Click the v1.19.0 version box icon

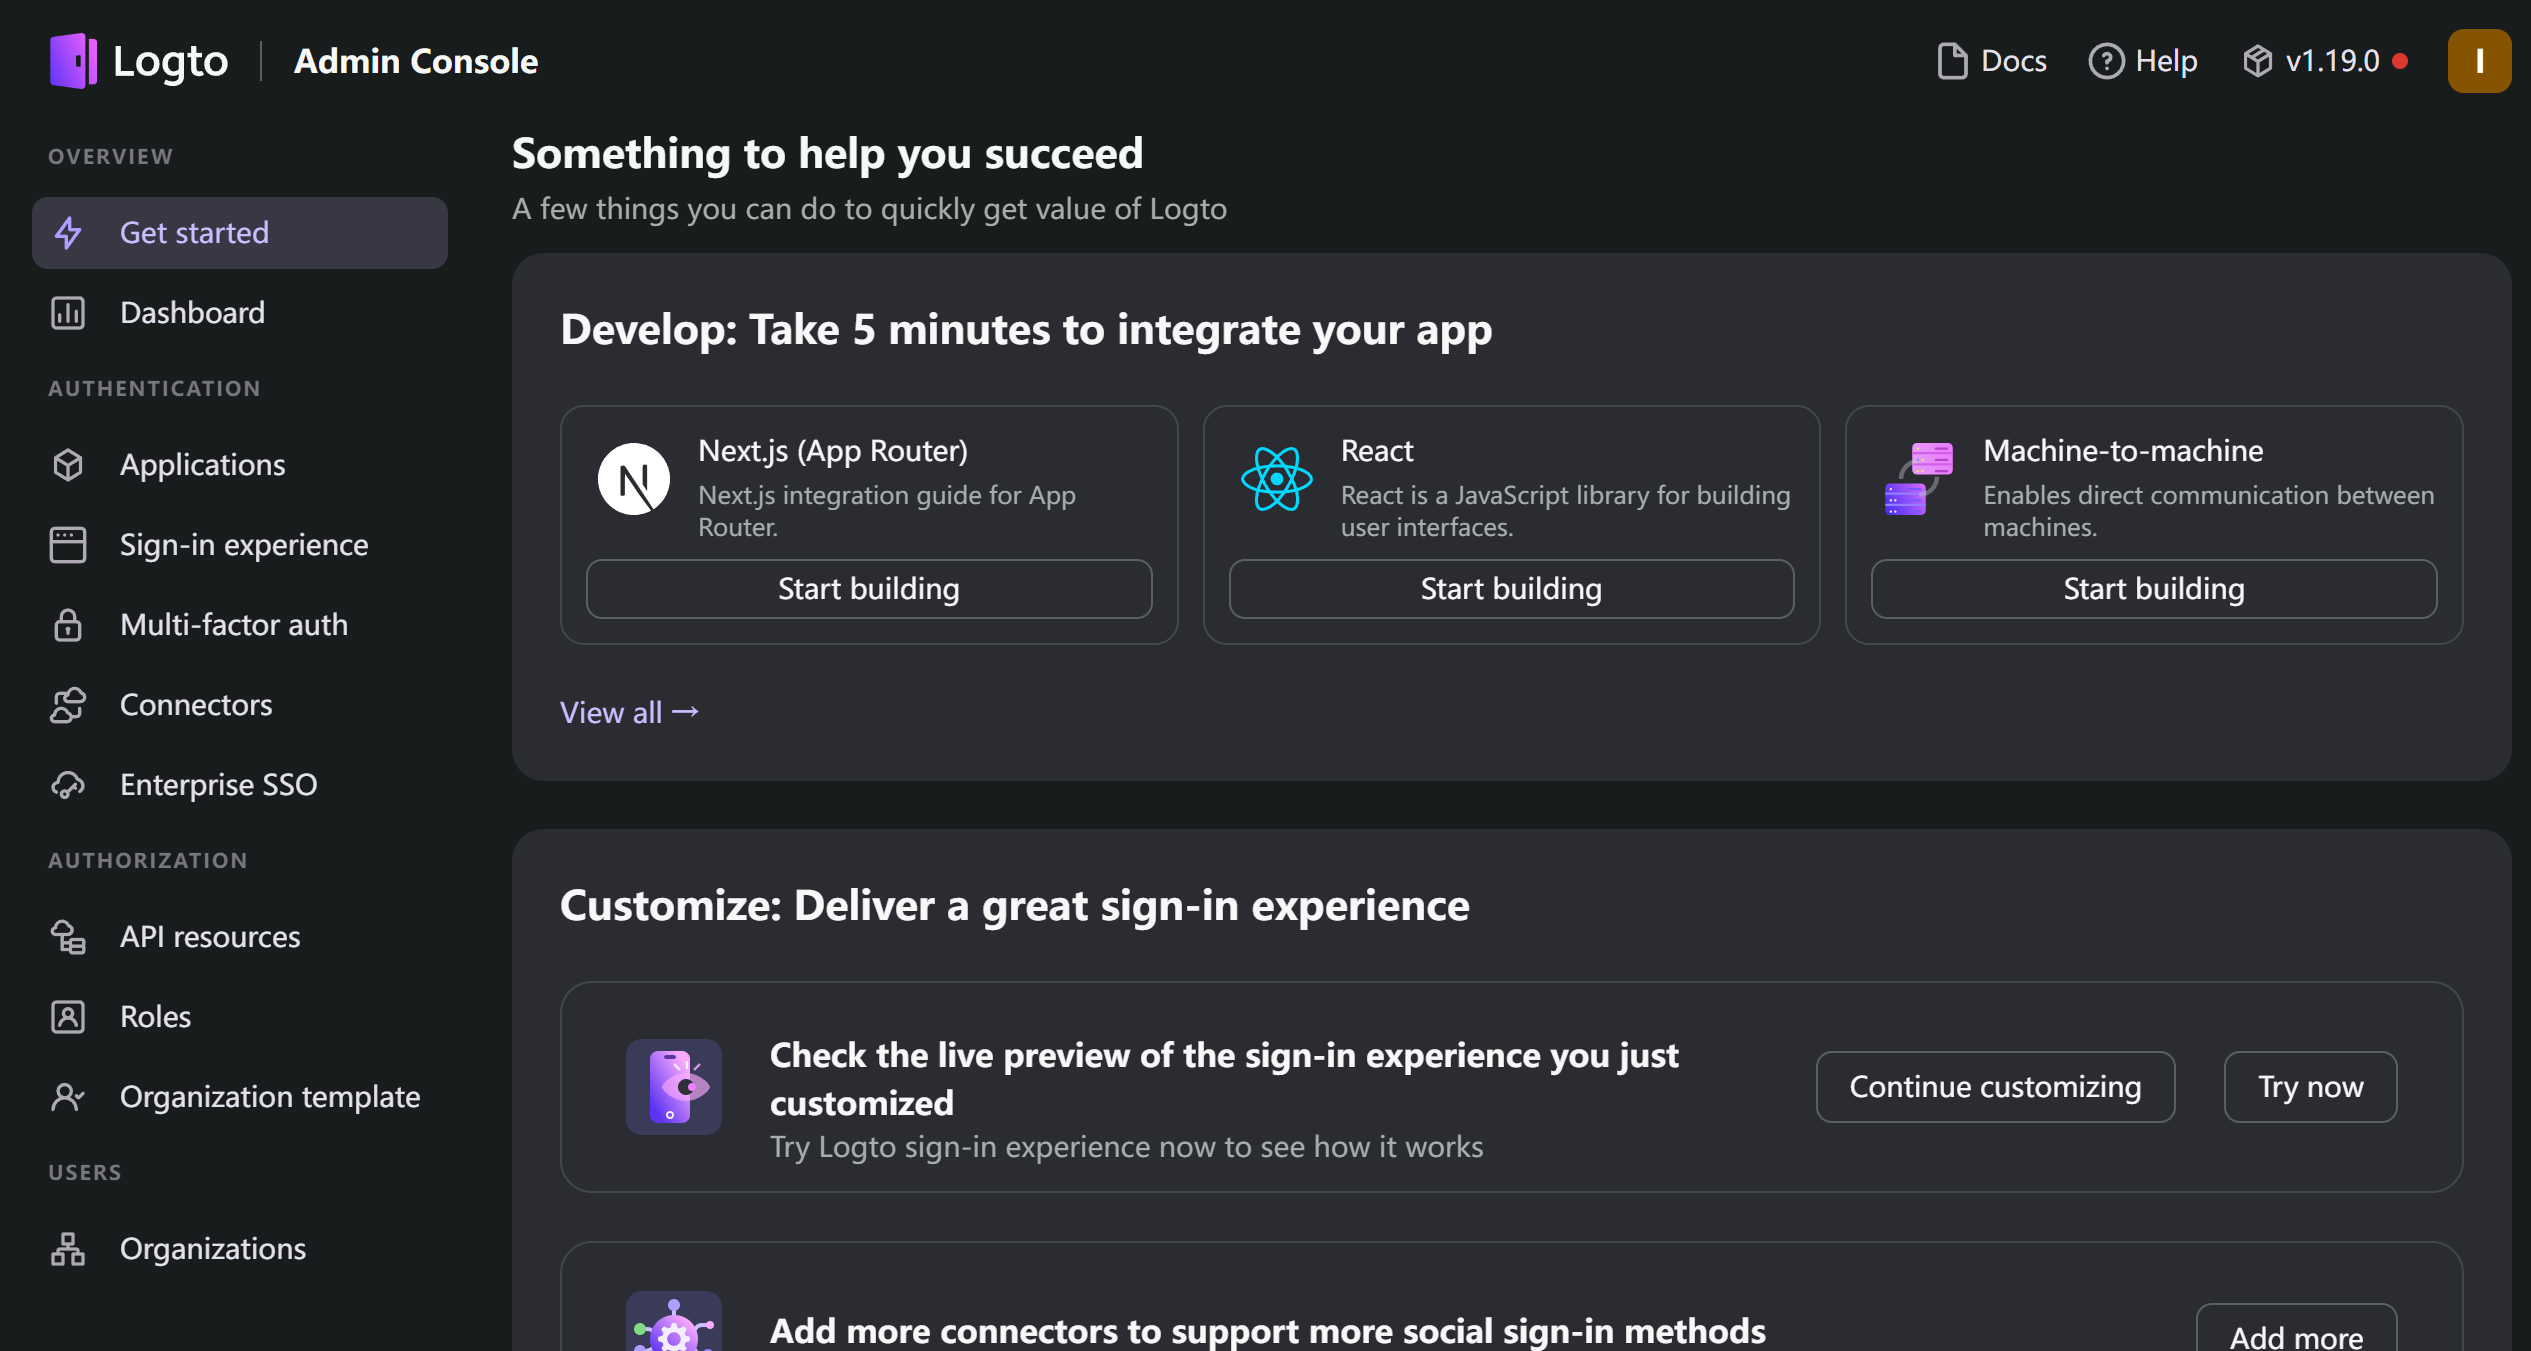point(2257,61)
